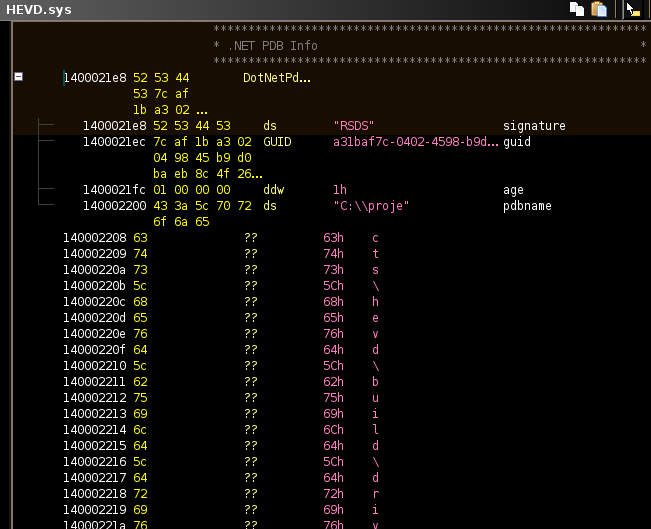Click the character 'e' on row 14000220d
This screenshot has height=529, width=651.
pos(375,318)
